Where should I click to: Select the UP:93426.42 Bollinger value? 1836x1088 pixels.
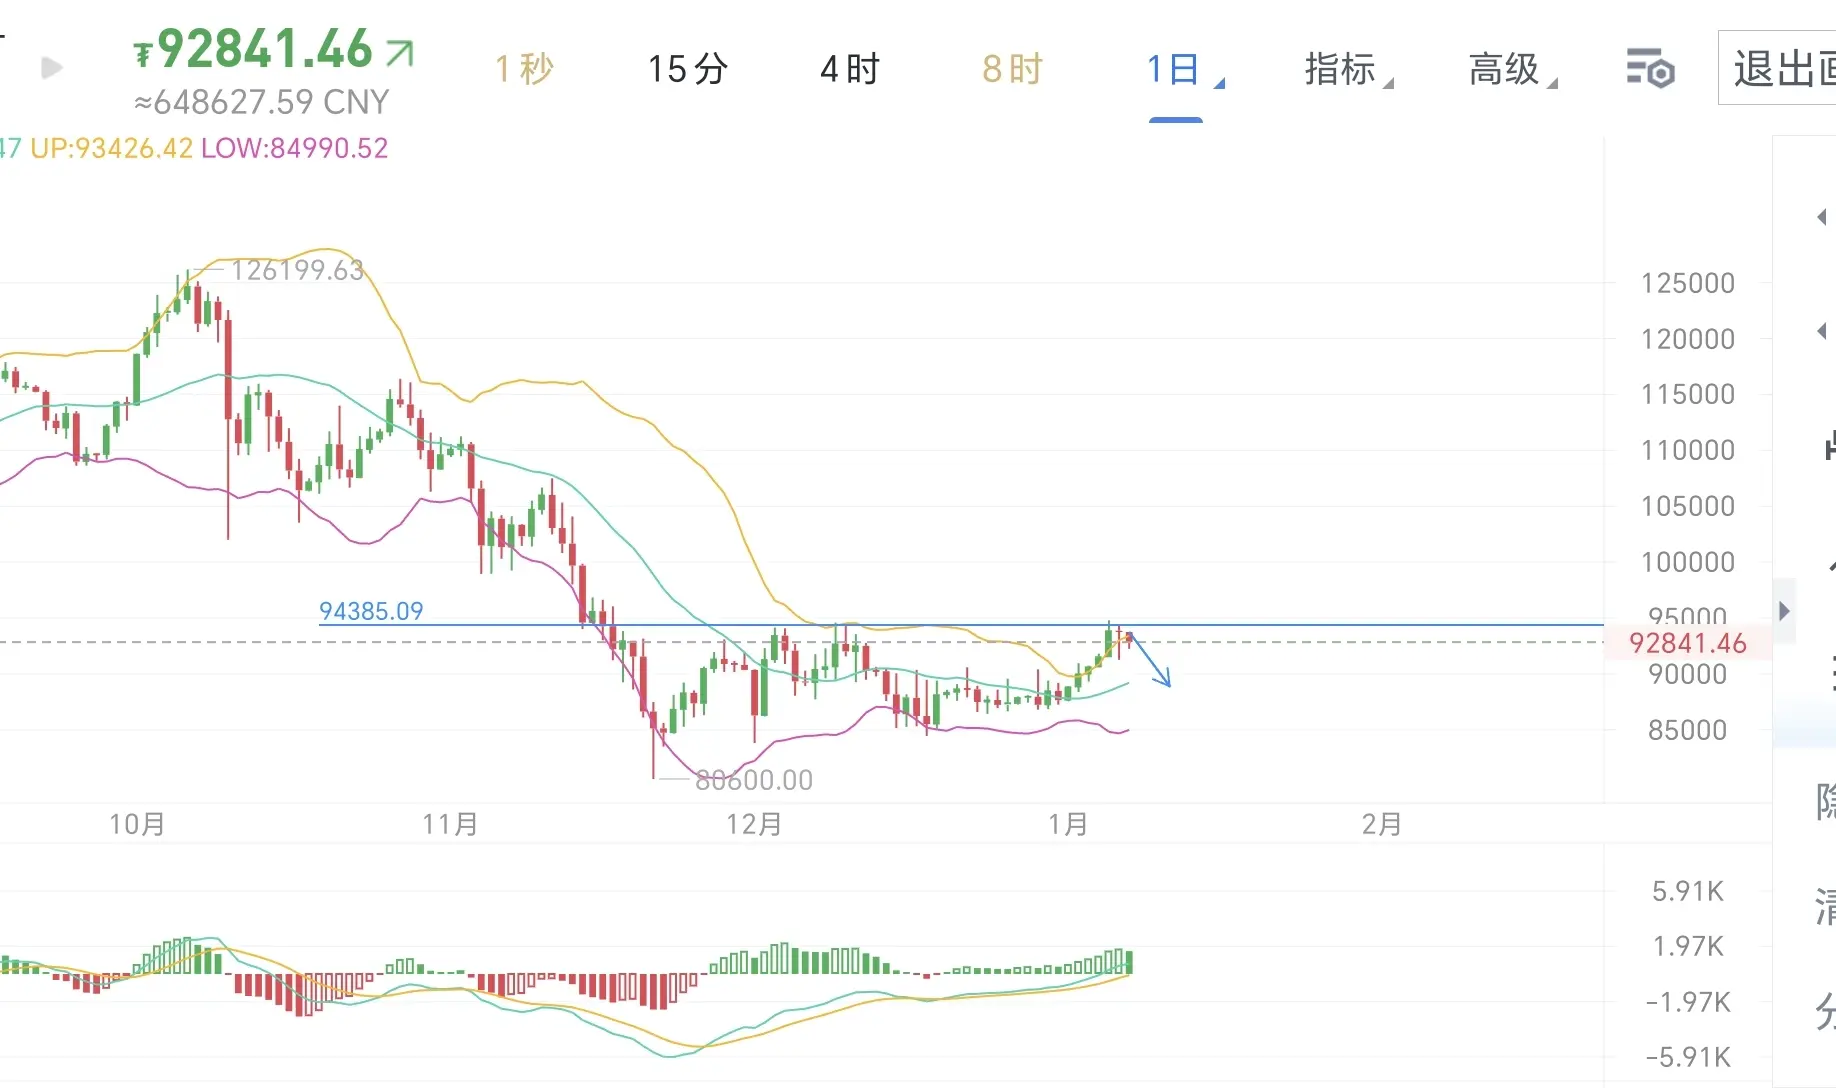click(x=111, y=149)
